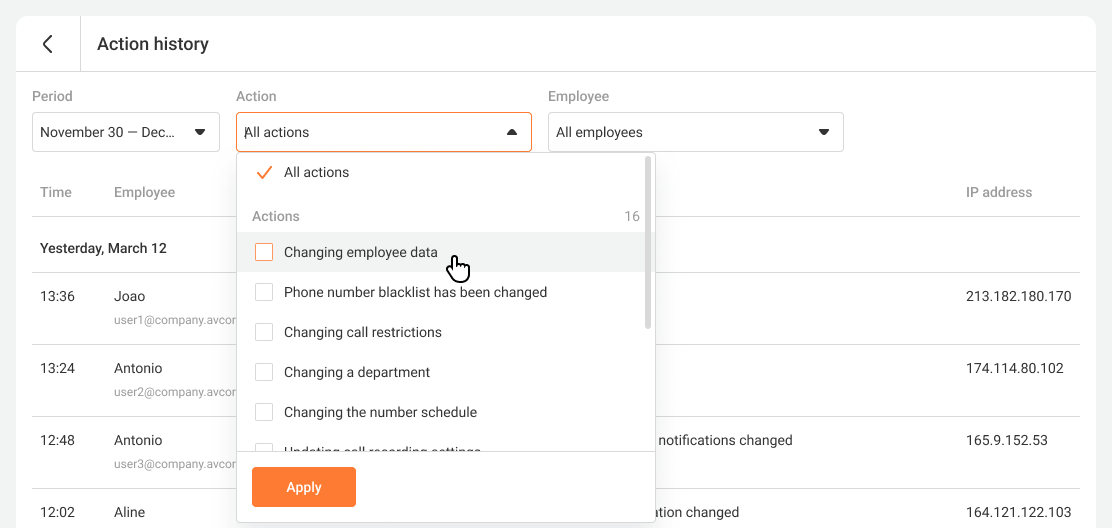Click the orange Apply button

tap(304, 487)
